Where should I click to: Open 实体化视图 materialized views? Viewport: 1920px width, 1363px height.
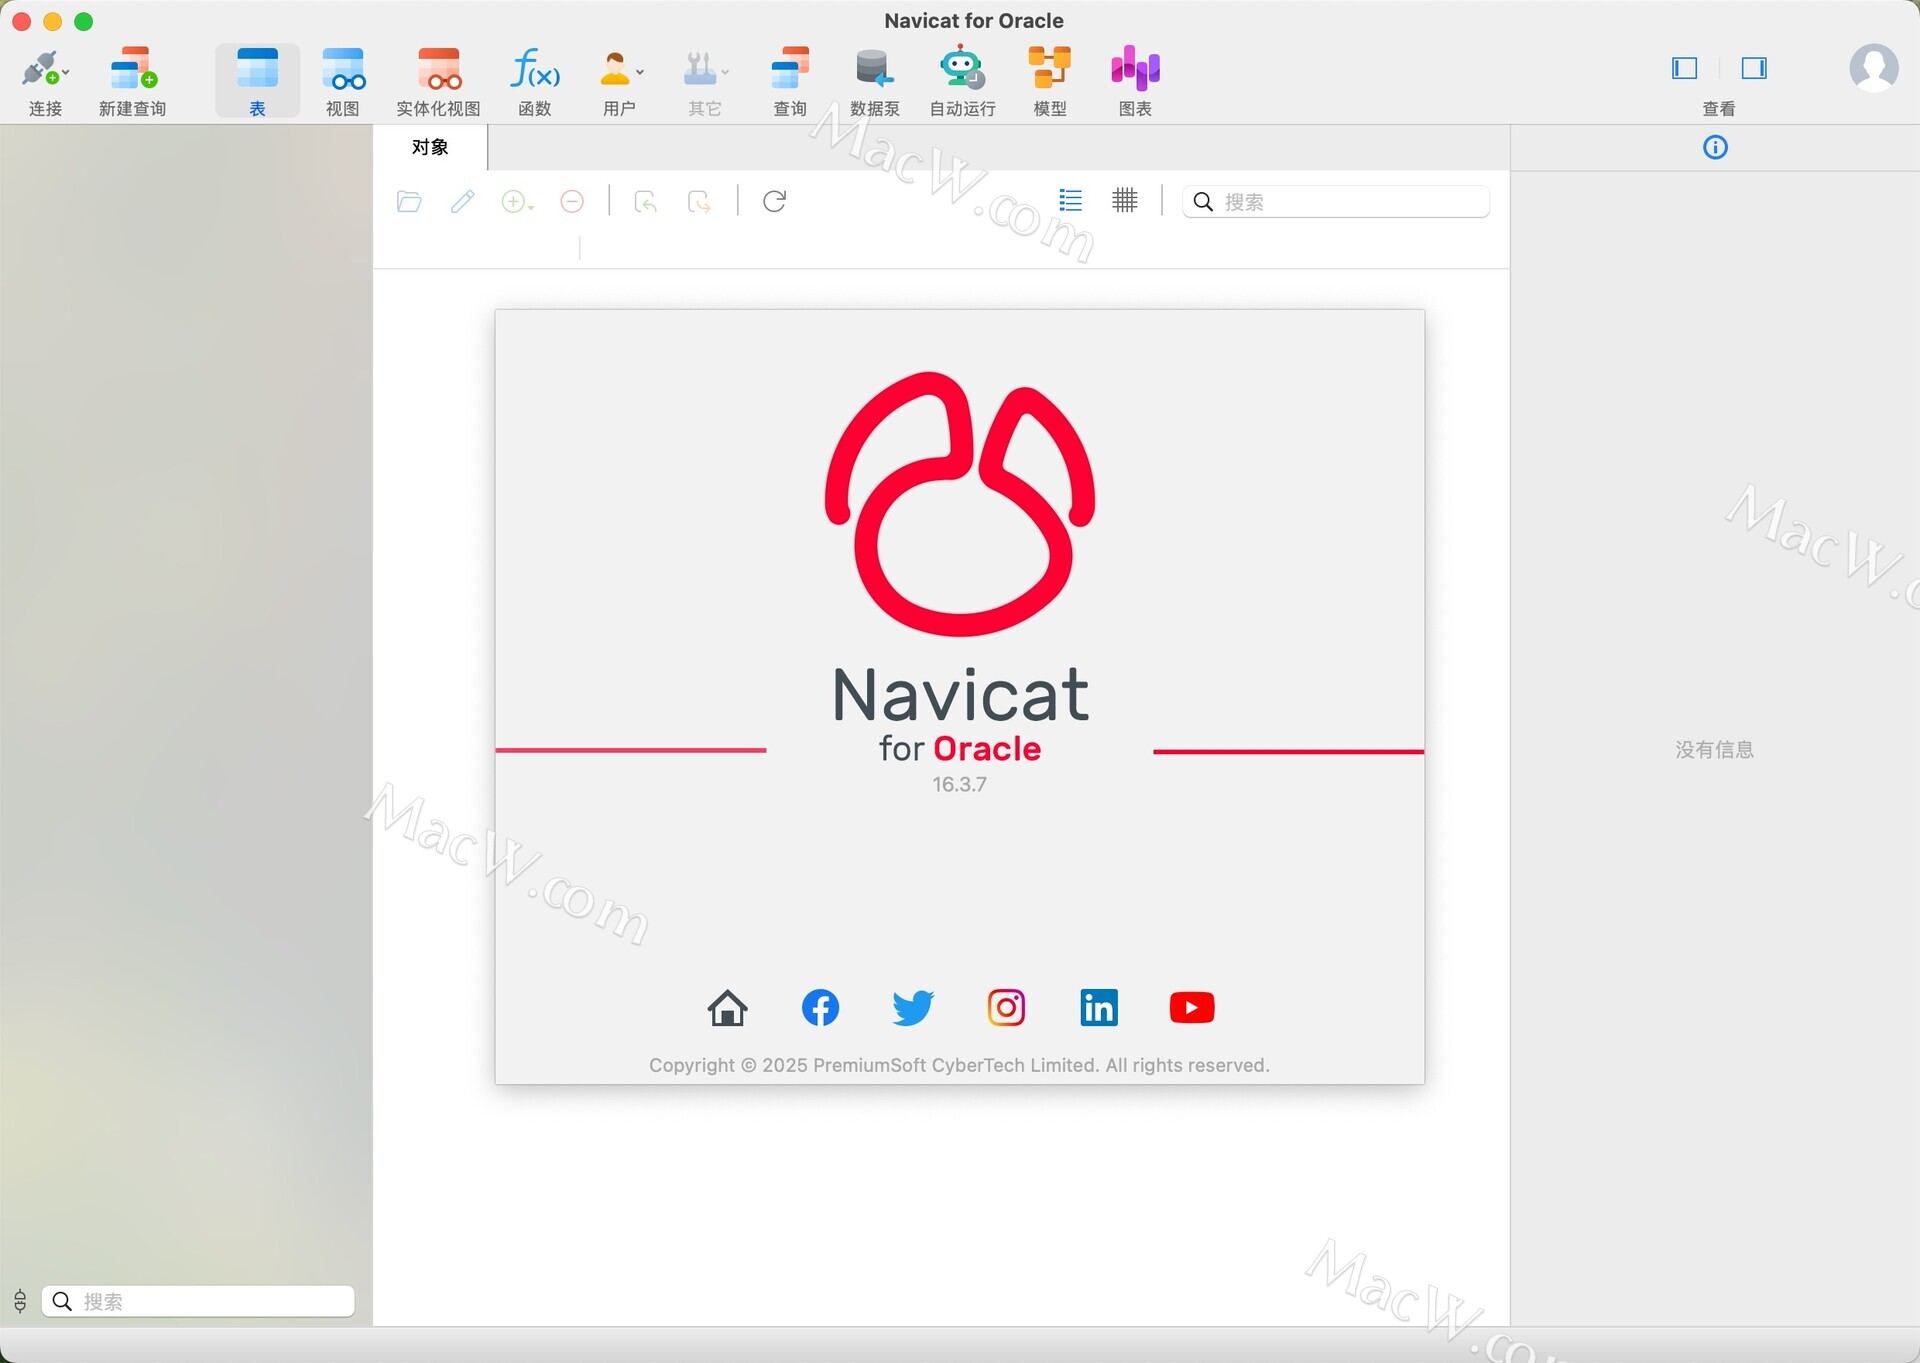pyautogui.click(x=438, y=81)
